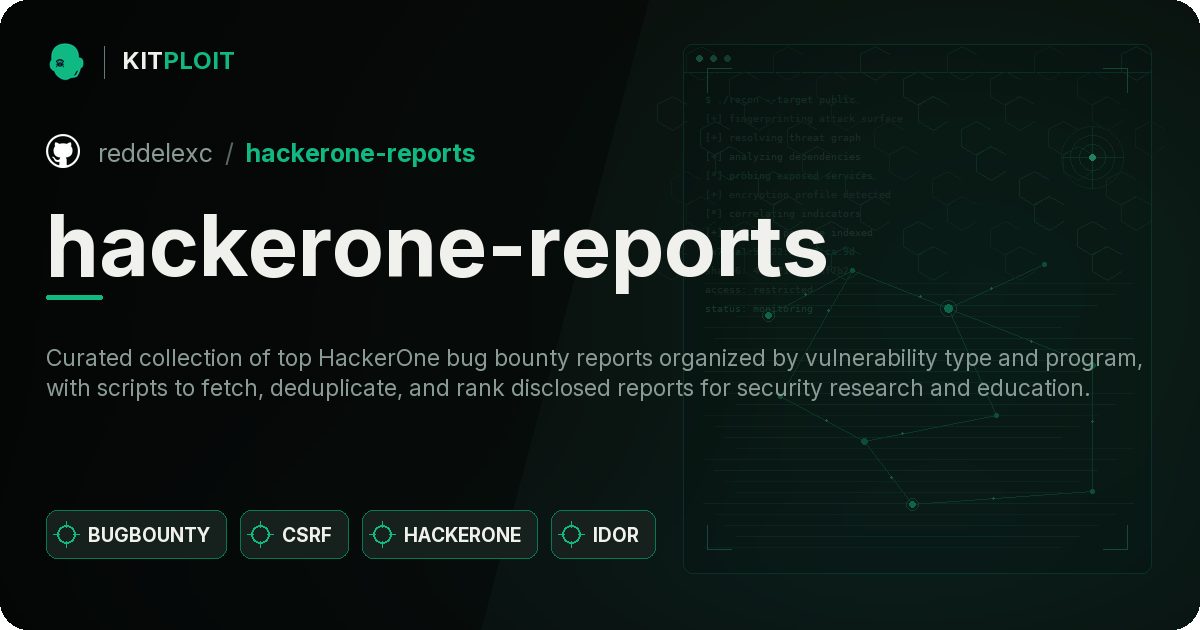Select the IDOR tag

click(603, 535)
